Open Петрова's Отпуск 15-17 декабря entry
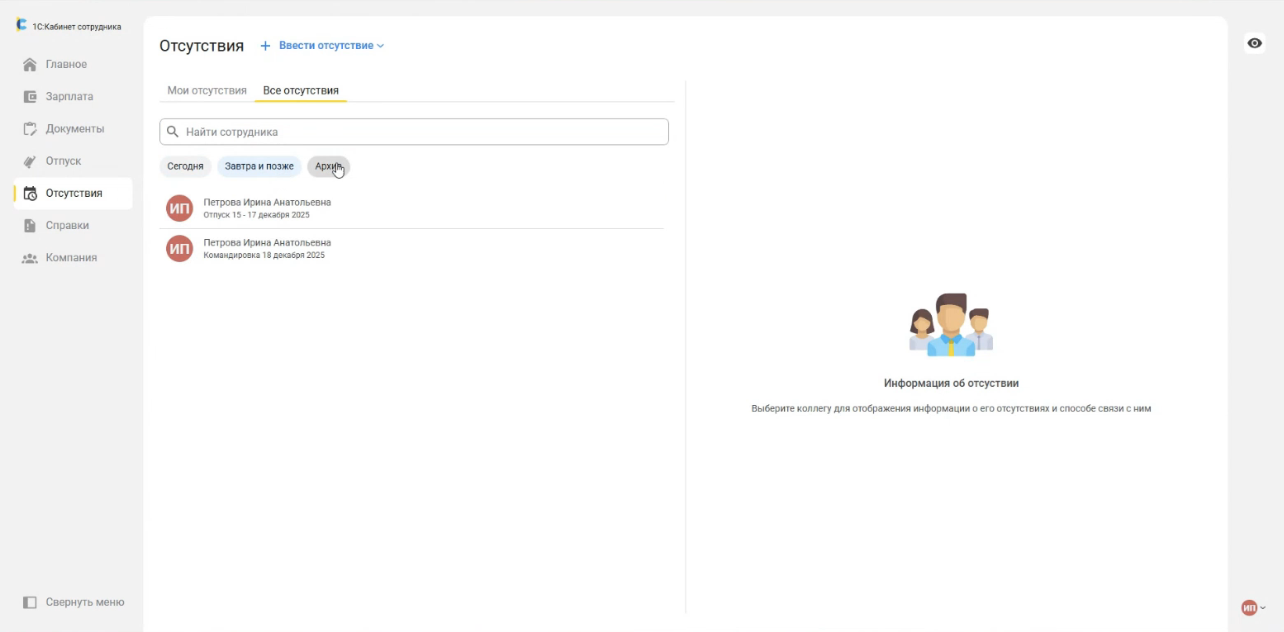Image resolution: width=1284 pixels, height=632 pixels. pyautogui.click(x=267, y=208)
